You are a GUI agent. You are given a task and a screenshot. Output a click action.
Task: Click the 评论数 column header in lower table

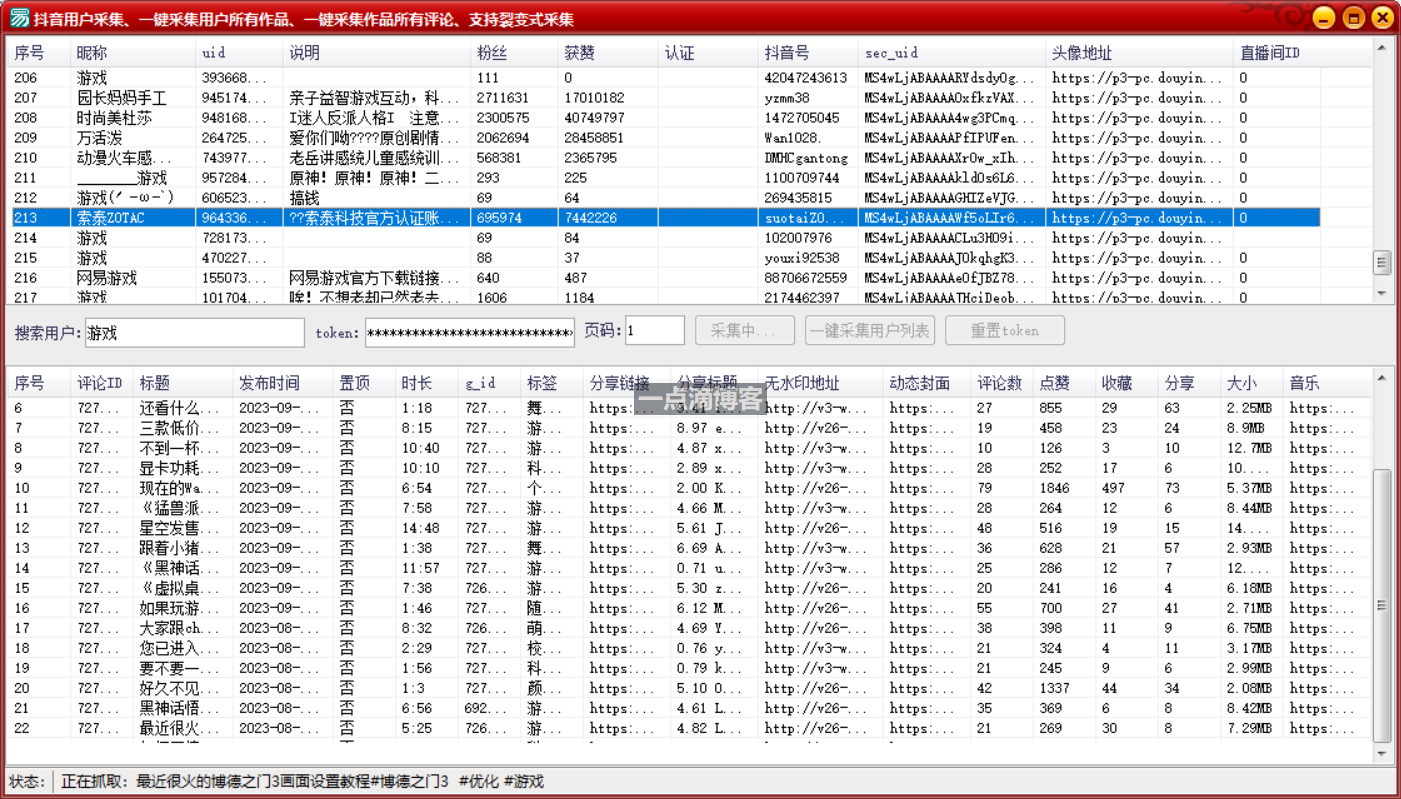click(x=1002, y=383)
